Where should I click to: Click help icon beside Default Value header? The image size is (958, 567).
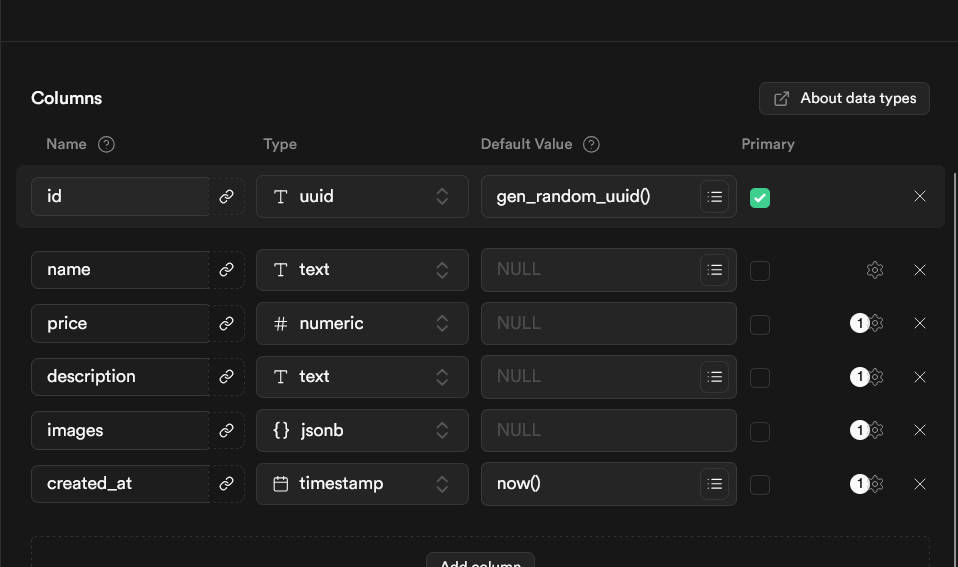pos(591,144)
